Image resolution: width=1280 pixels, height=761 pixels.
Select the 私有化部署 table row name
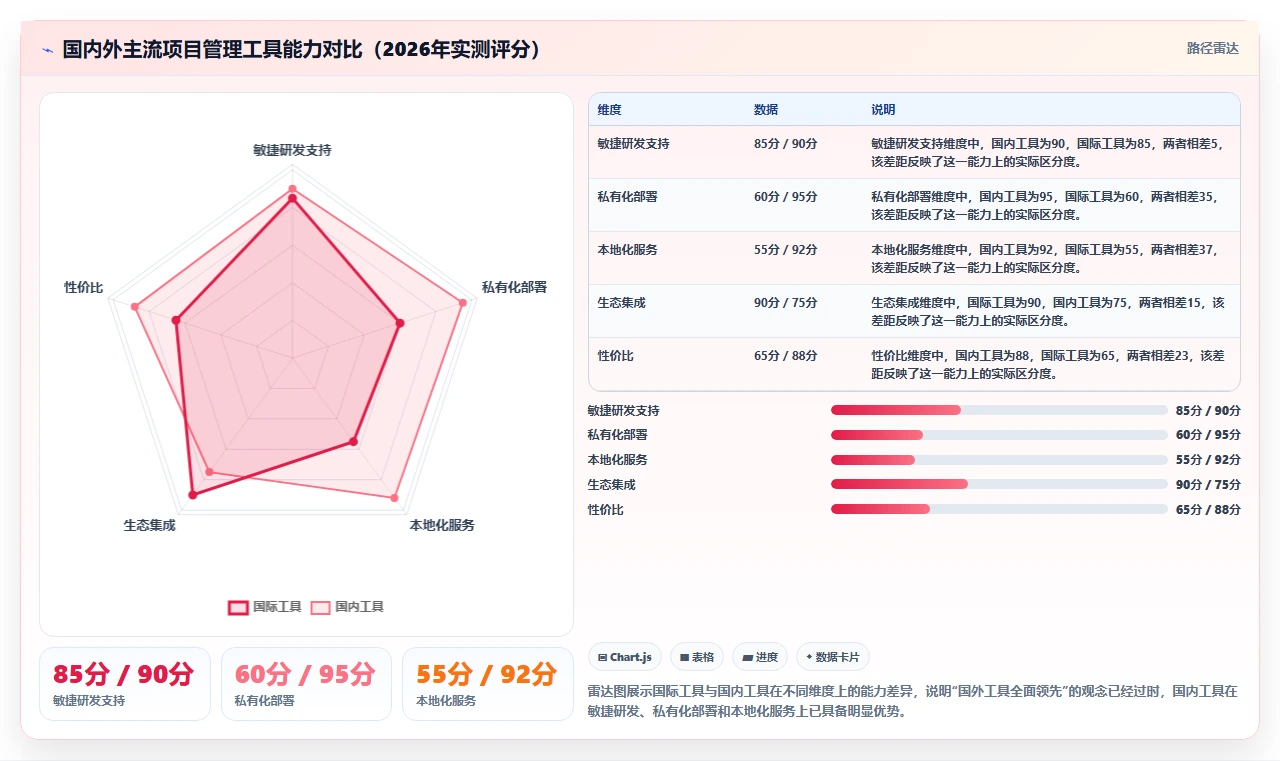pyautogui.click(x=628, y=197)
